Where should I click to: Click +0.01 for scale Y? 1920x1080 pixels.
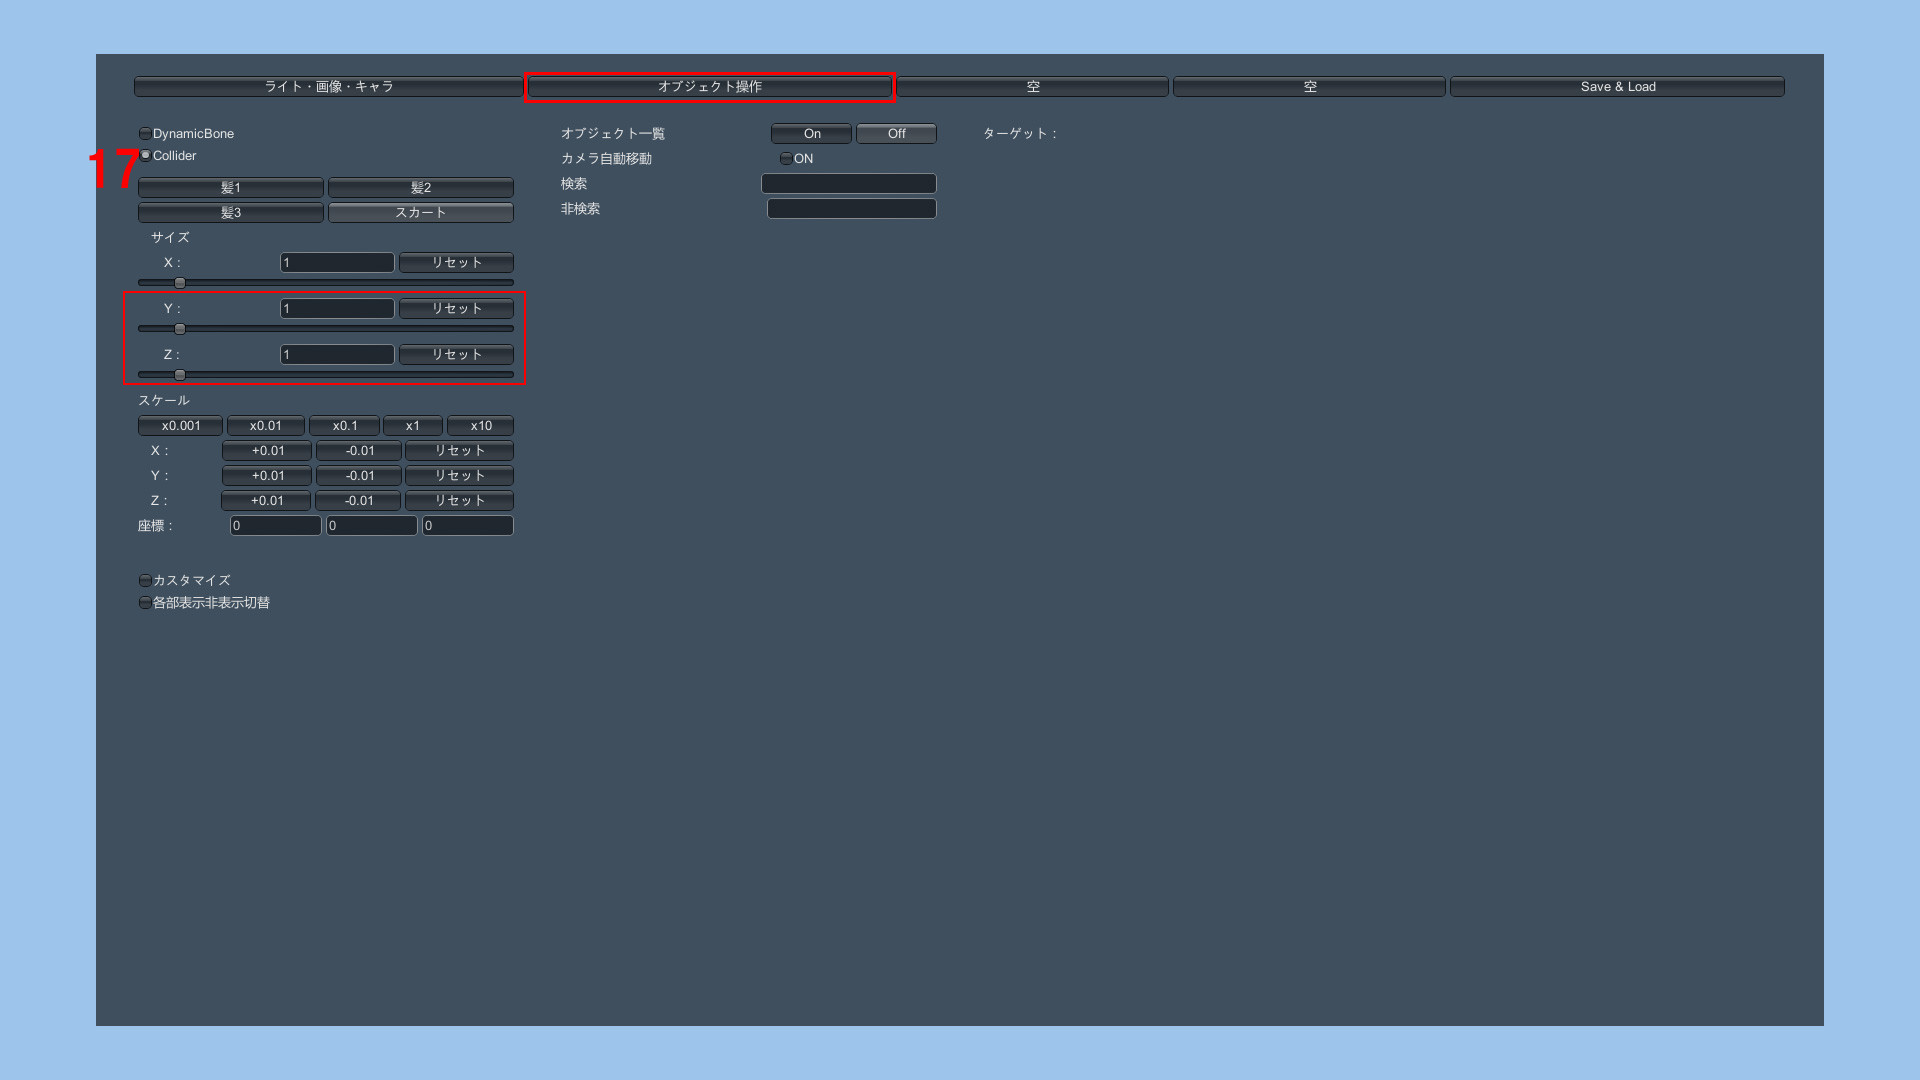(x=267, y=476)
